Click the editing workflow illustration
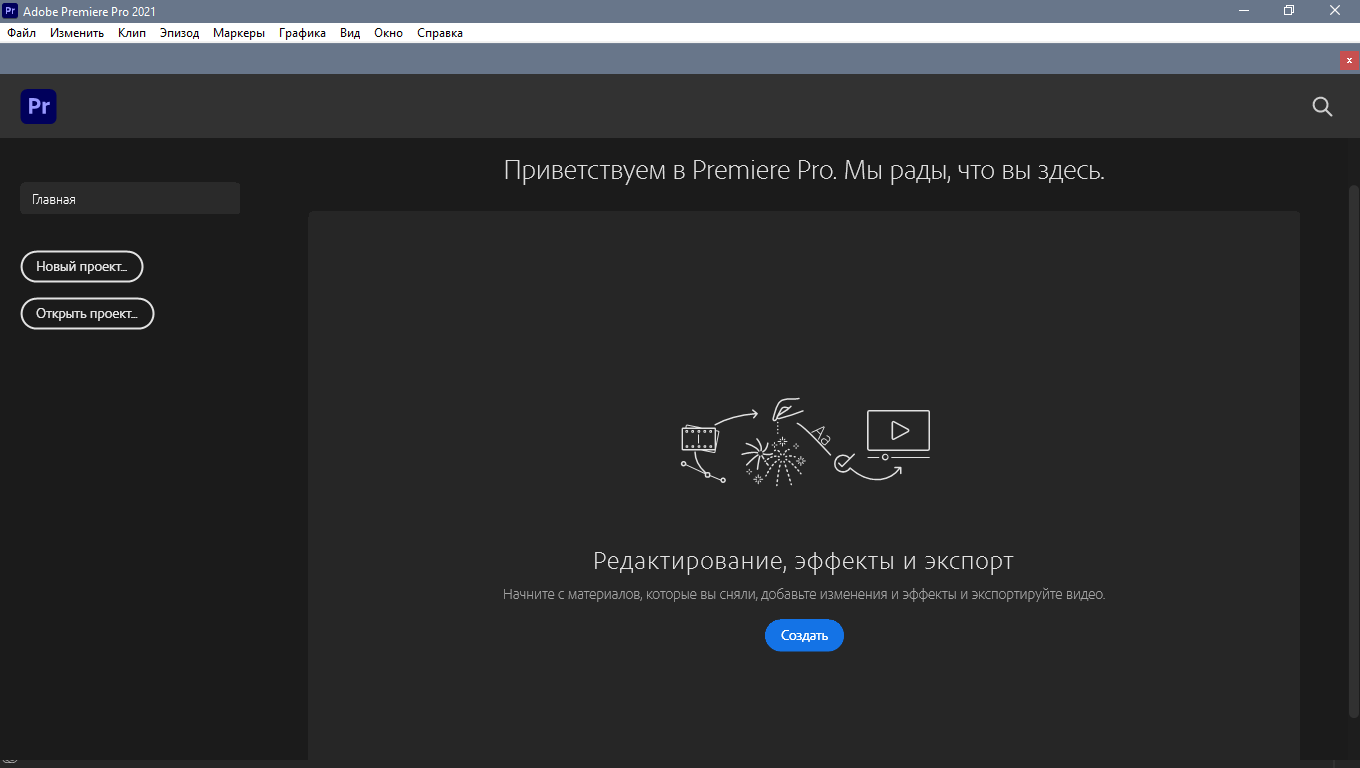The width and height of the screenshot is (1360, 768). tap(805, 443)
